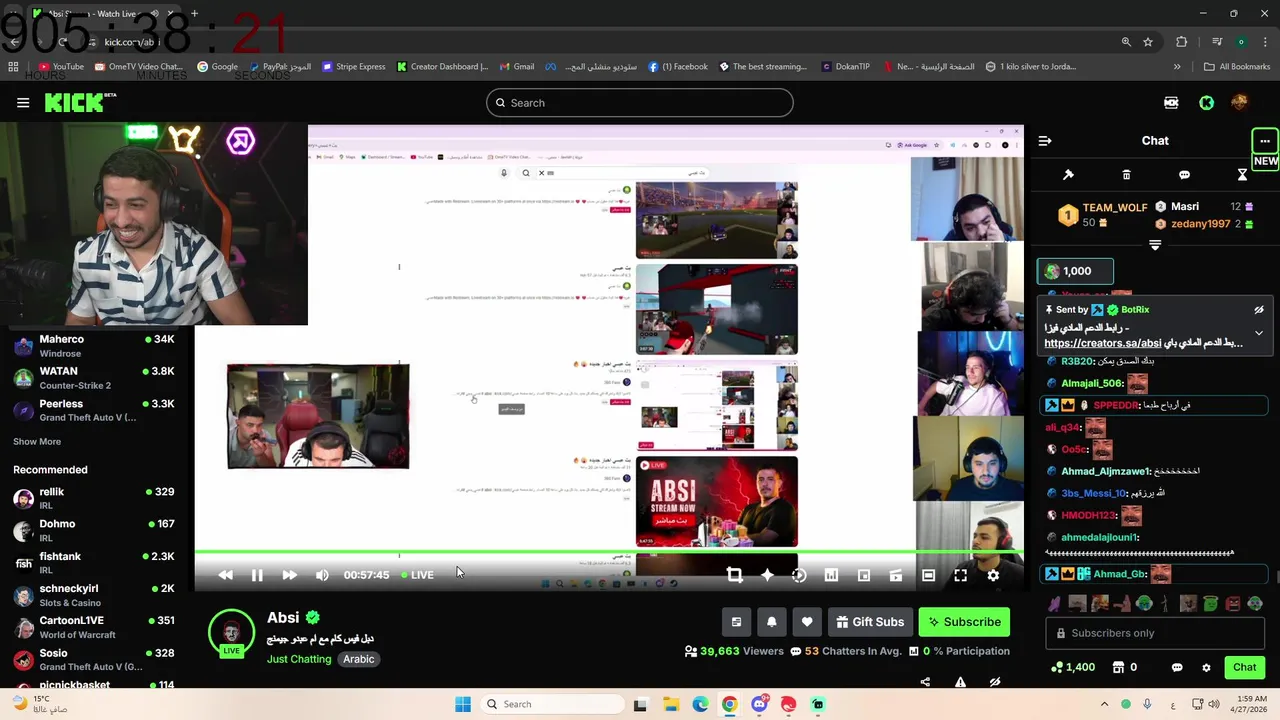Focus the Kick search box
This screenshot has width=1280, height=720.
(x=640, y=103)
